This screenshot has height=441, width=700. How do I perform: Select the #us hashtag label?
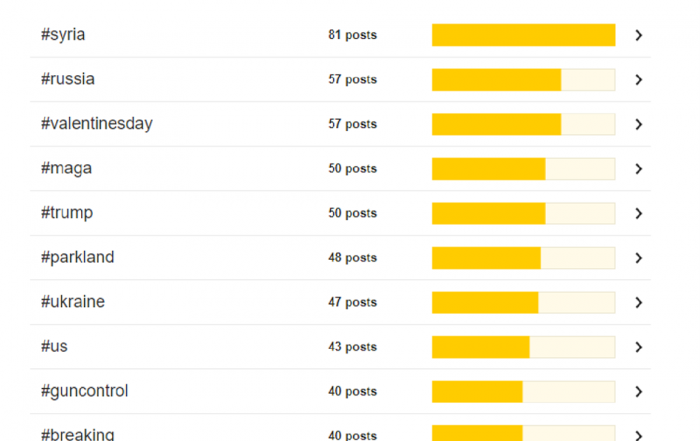pyautogui.click(x=54, y=346)
